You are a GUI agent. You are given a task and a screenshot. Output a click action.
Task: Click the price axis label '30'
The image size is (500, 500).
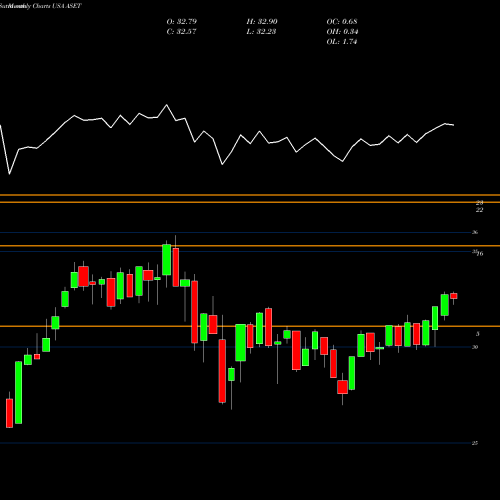pos(475,347)
